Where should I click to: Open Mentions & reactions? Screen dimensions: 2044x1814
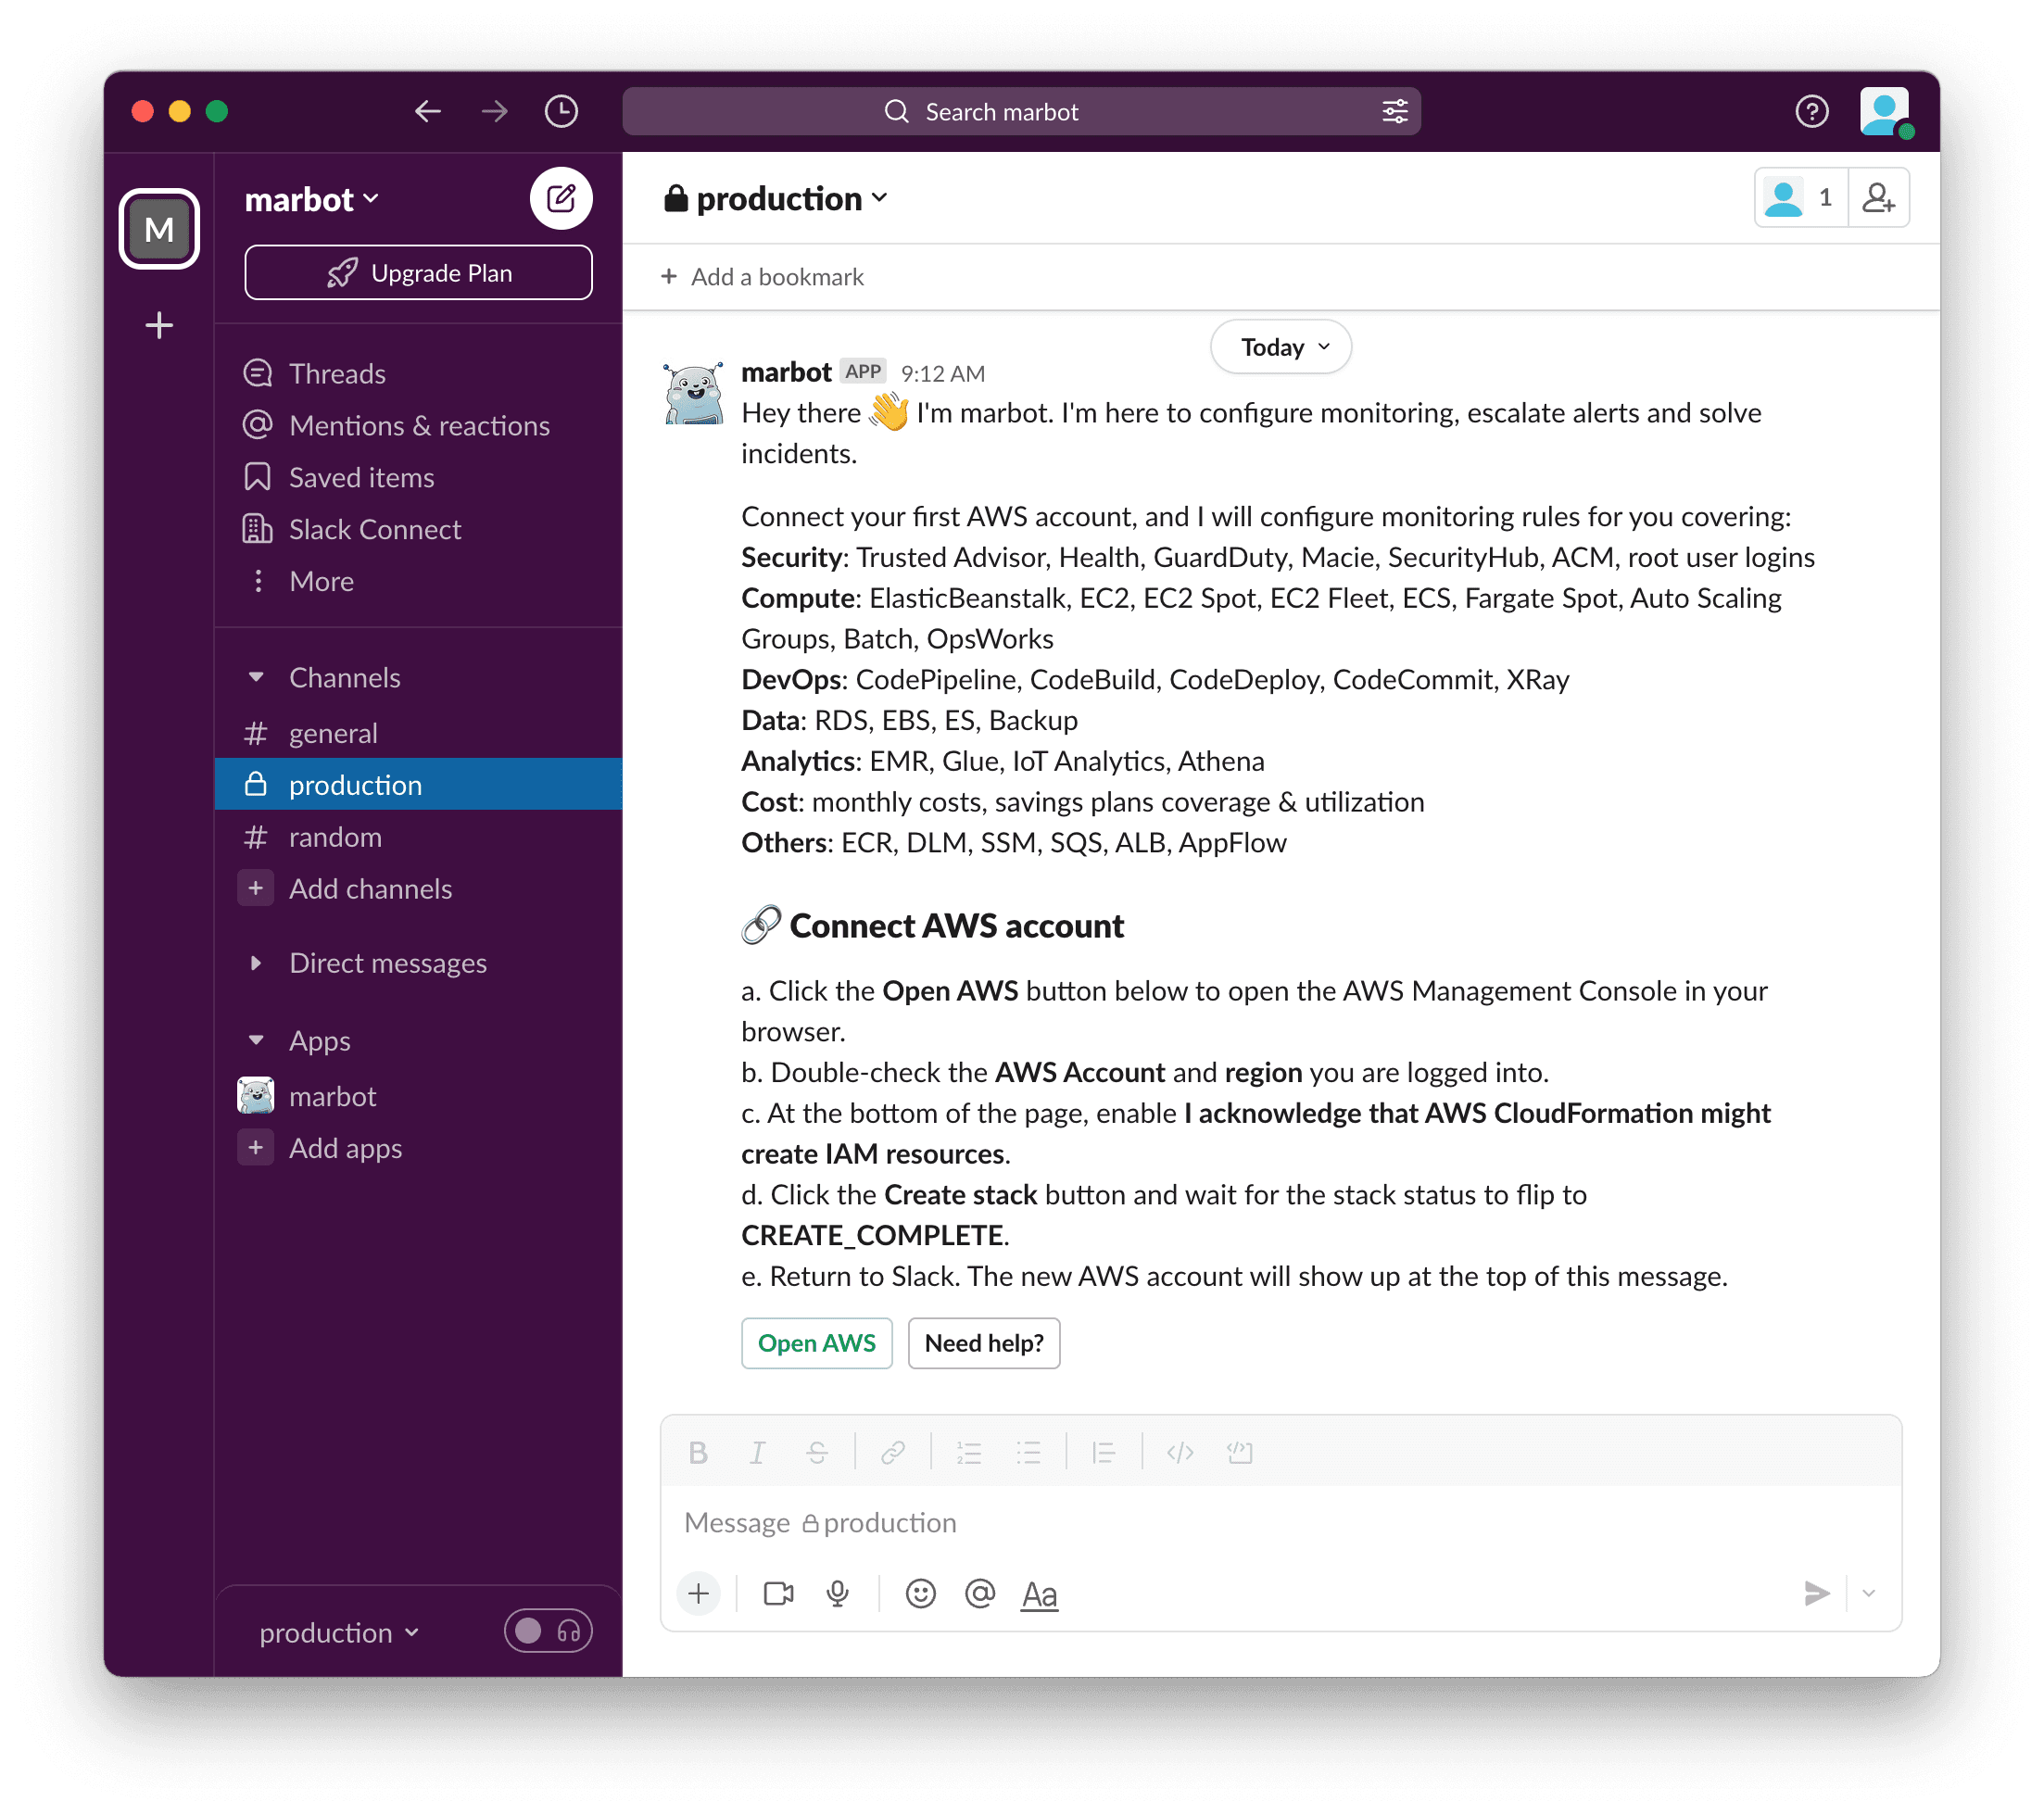(418, 425)
